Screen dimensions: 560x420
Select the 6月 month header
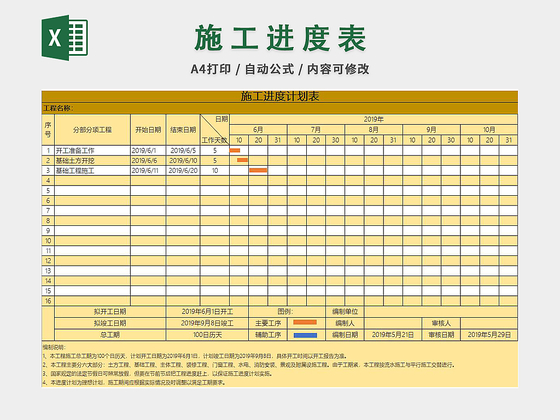click(x=258, y=130)
